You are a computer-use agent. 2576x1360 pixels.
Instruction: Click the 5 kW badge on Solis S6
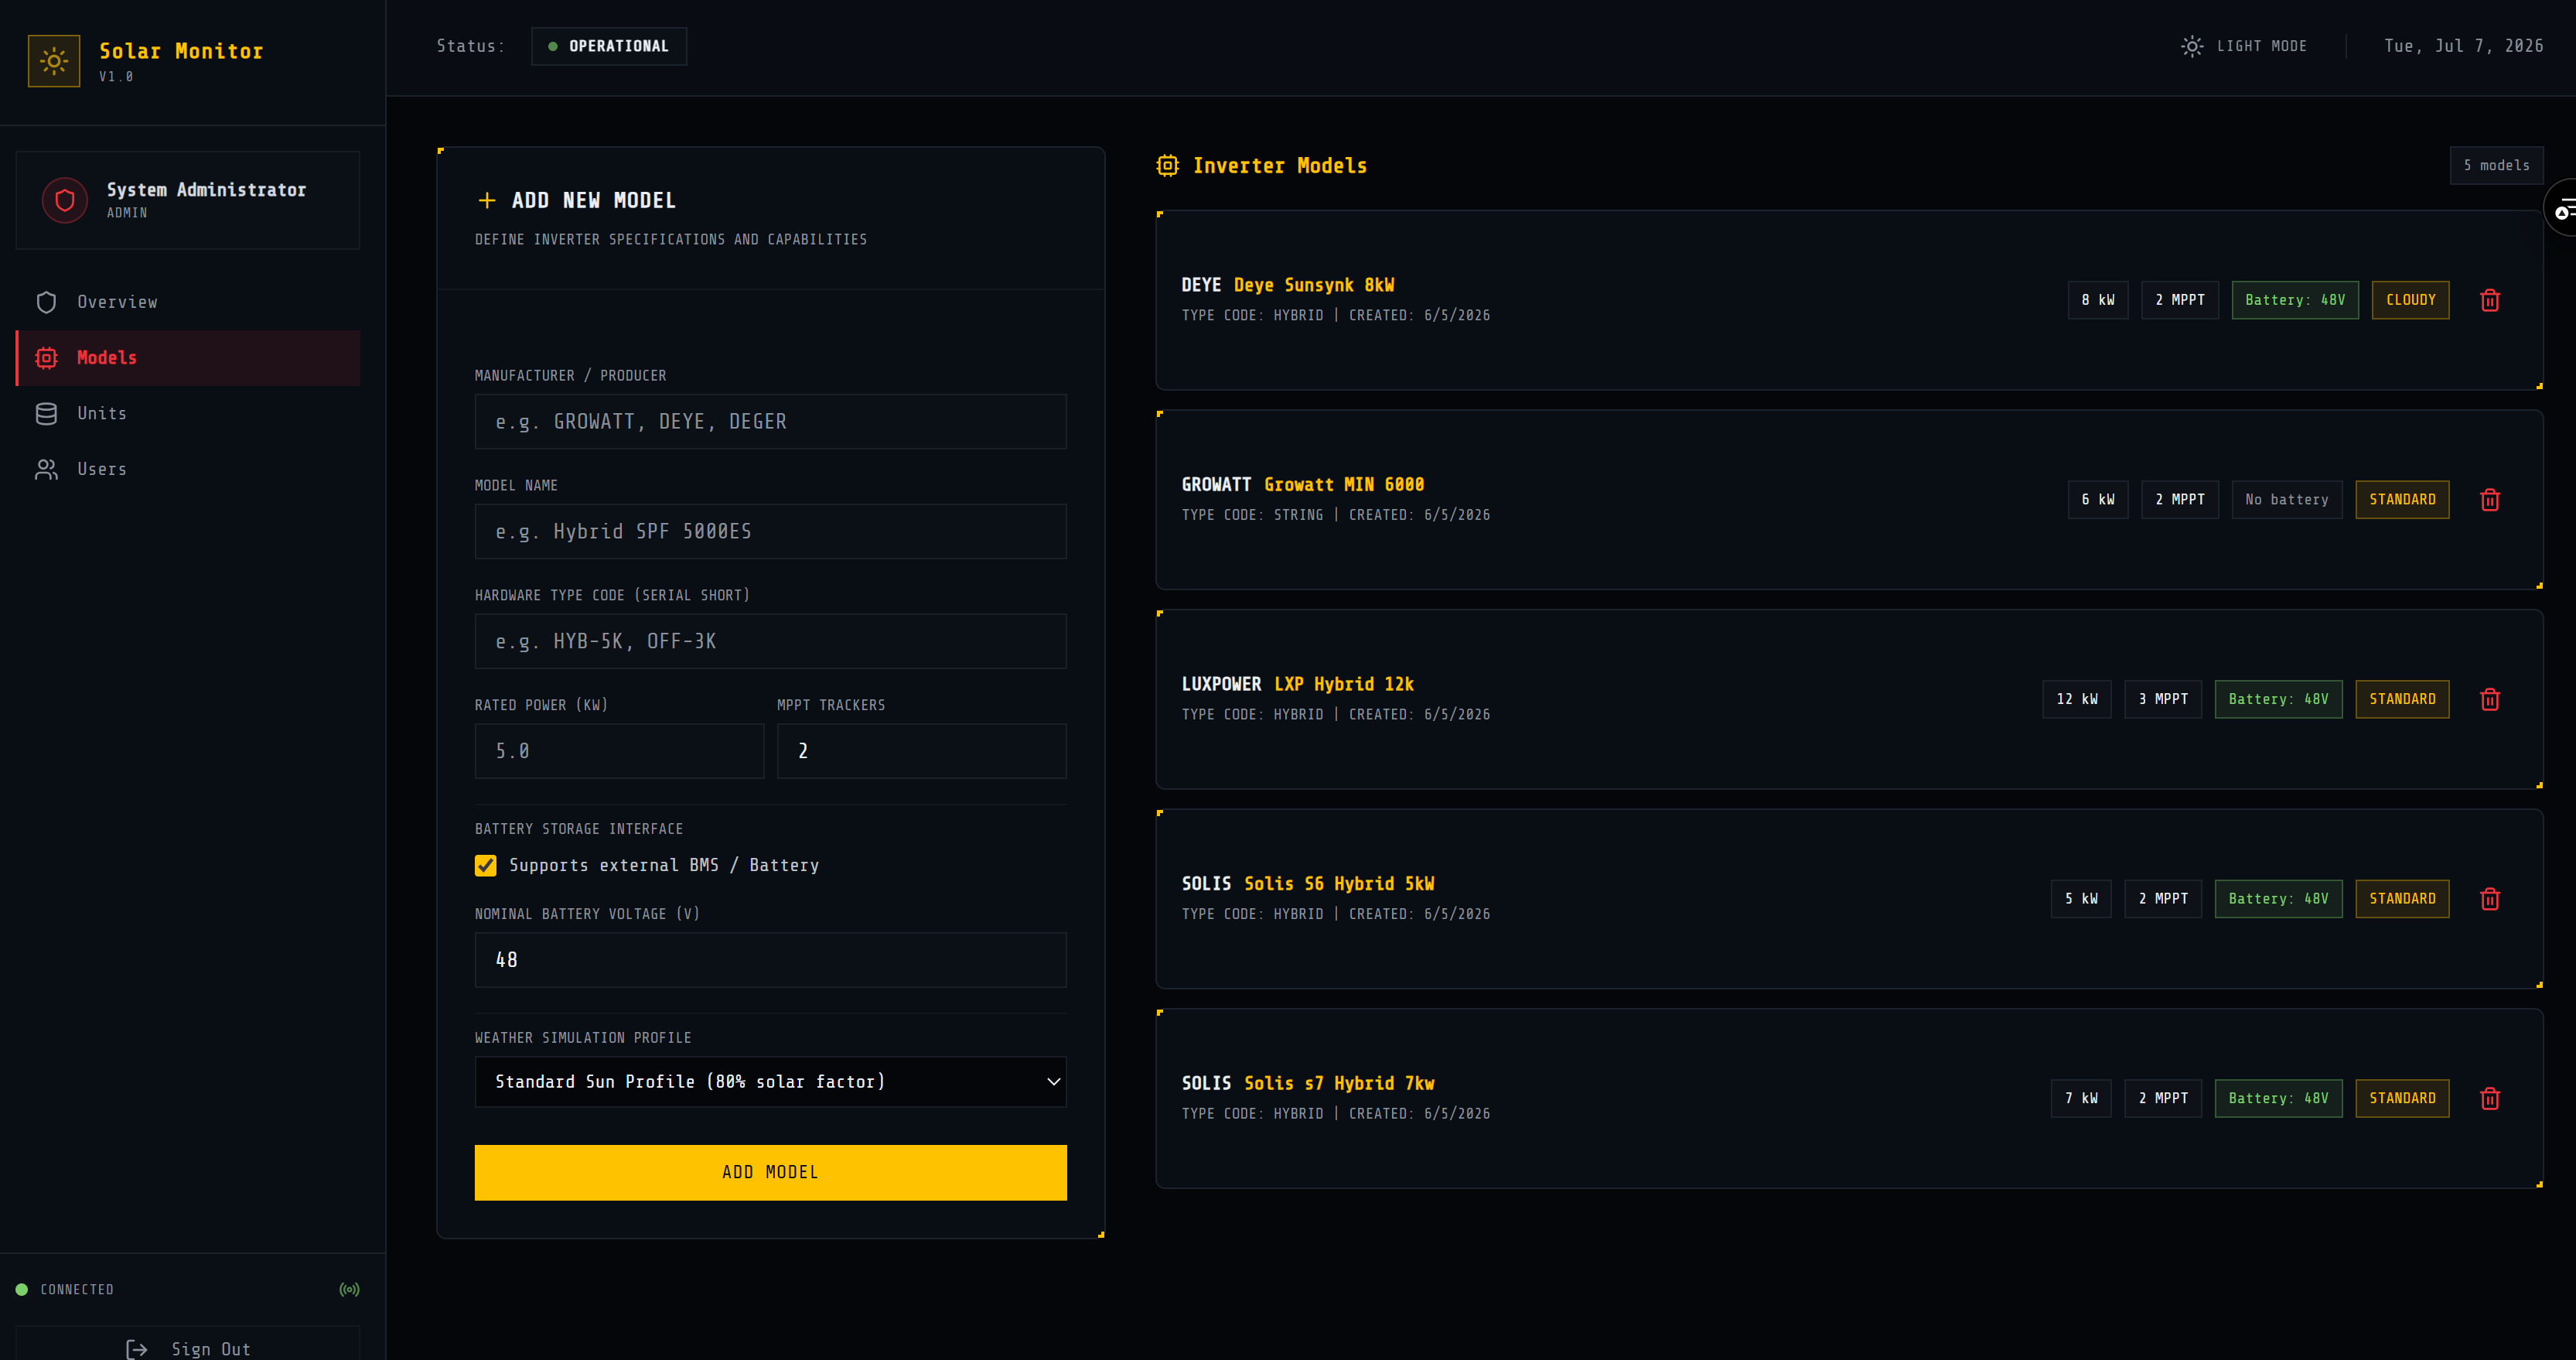click(2081, 899)
